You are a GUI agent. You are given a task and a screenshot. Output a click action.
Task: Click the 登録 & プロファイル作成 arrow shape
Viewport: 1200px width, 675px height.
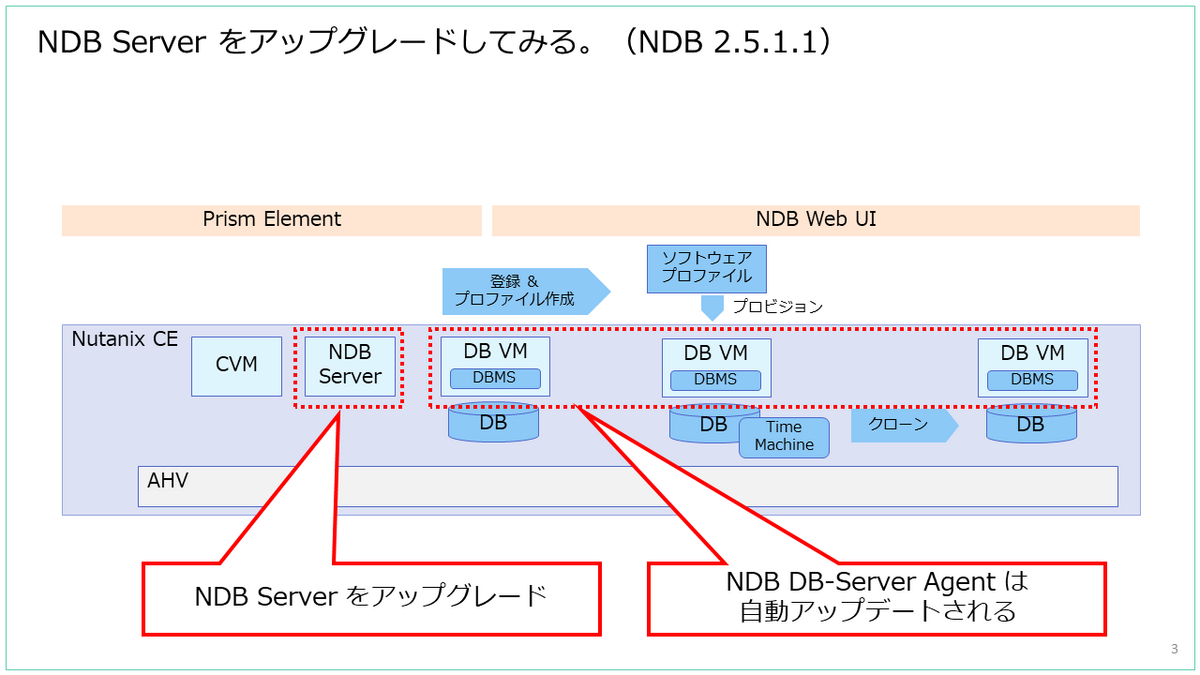526,291
